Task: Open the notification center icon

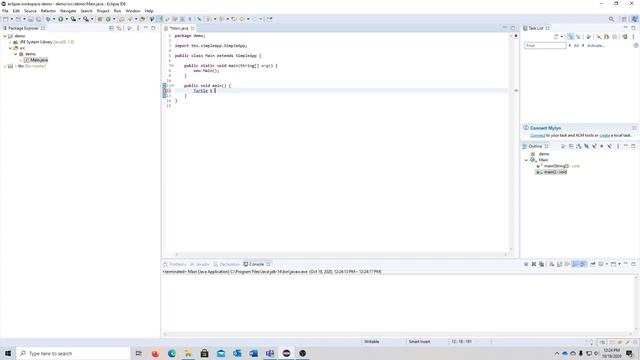Action: coord(630,353)
